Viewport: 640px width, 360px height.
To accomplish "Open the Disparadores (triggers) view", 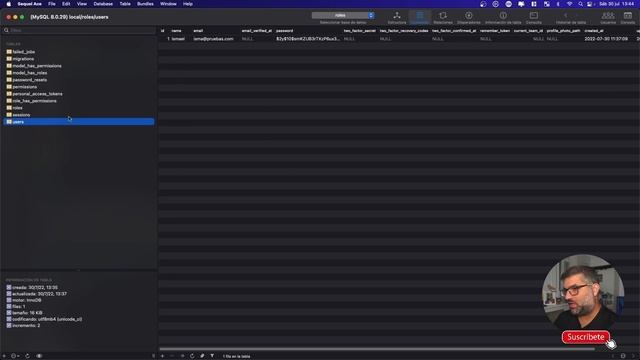I will 469,18.
